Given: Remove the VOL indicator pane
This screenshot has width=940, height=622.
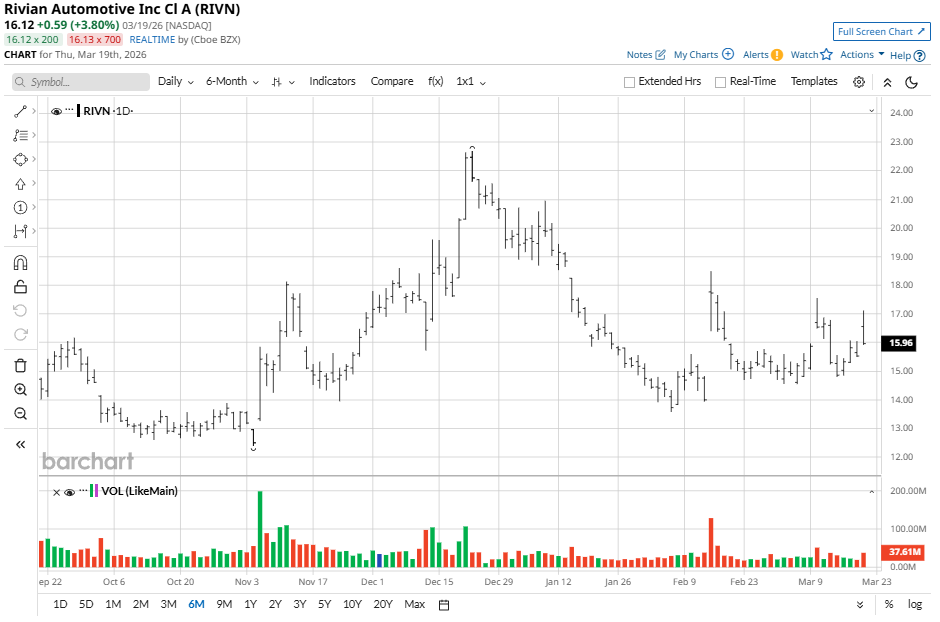Looking at the screenshot, I should 56,493.
